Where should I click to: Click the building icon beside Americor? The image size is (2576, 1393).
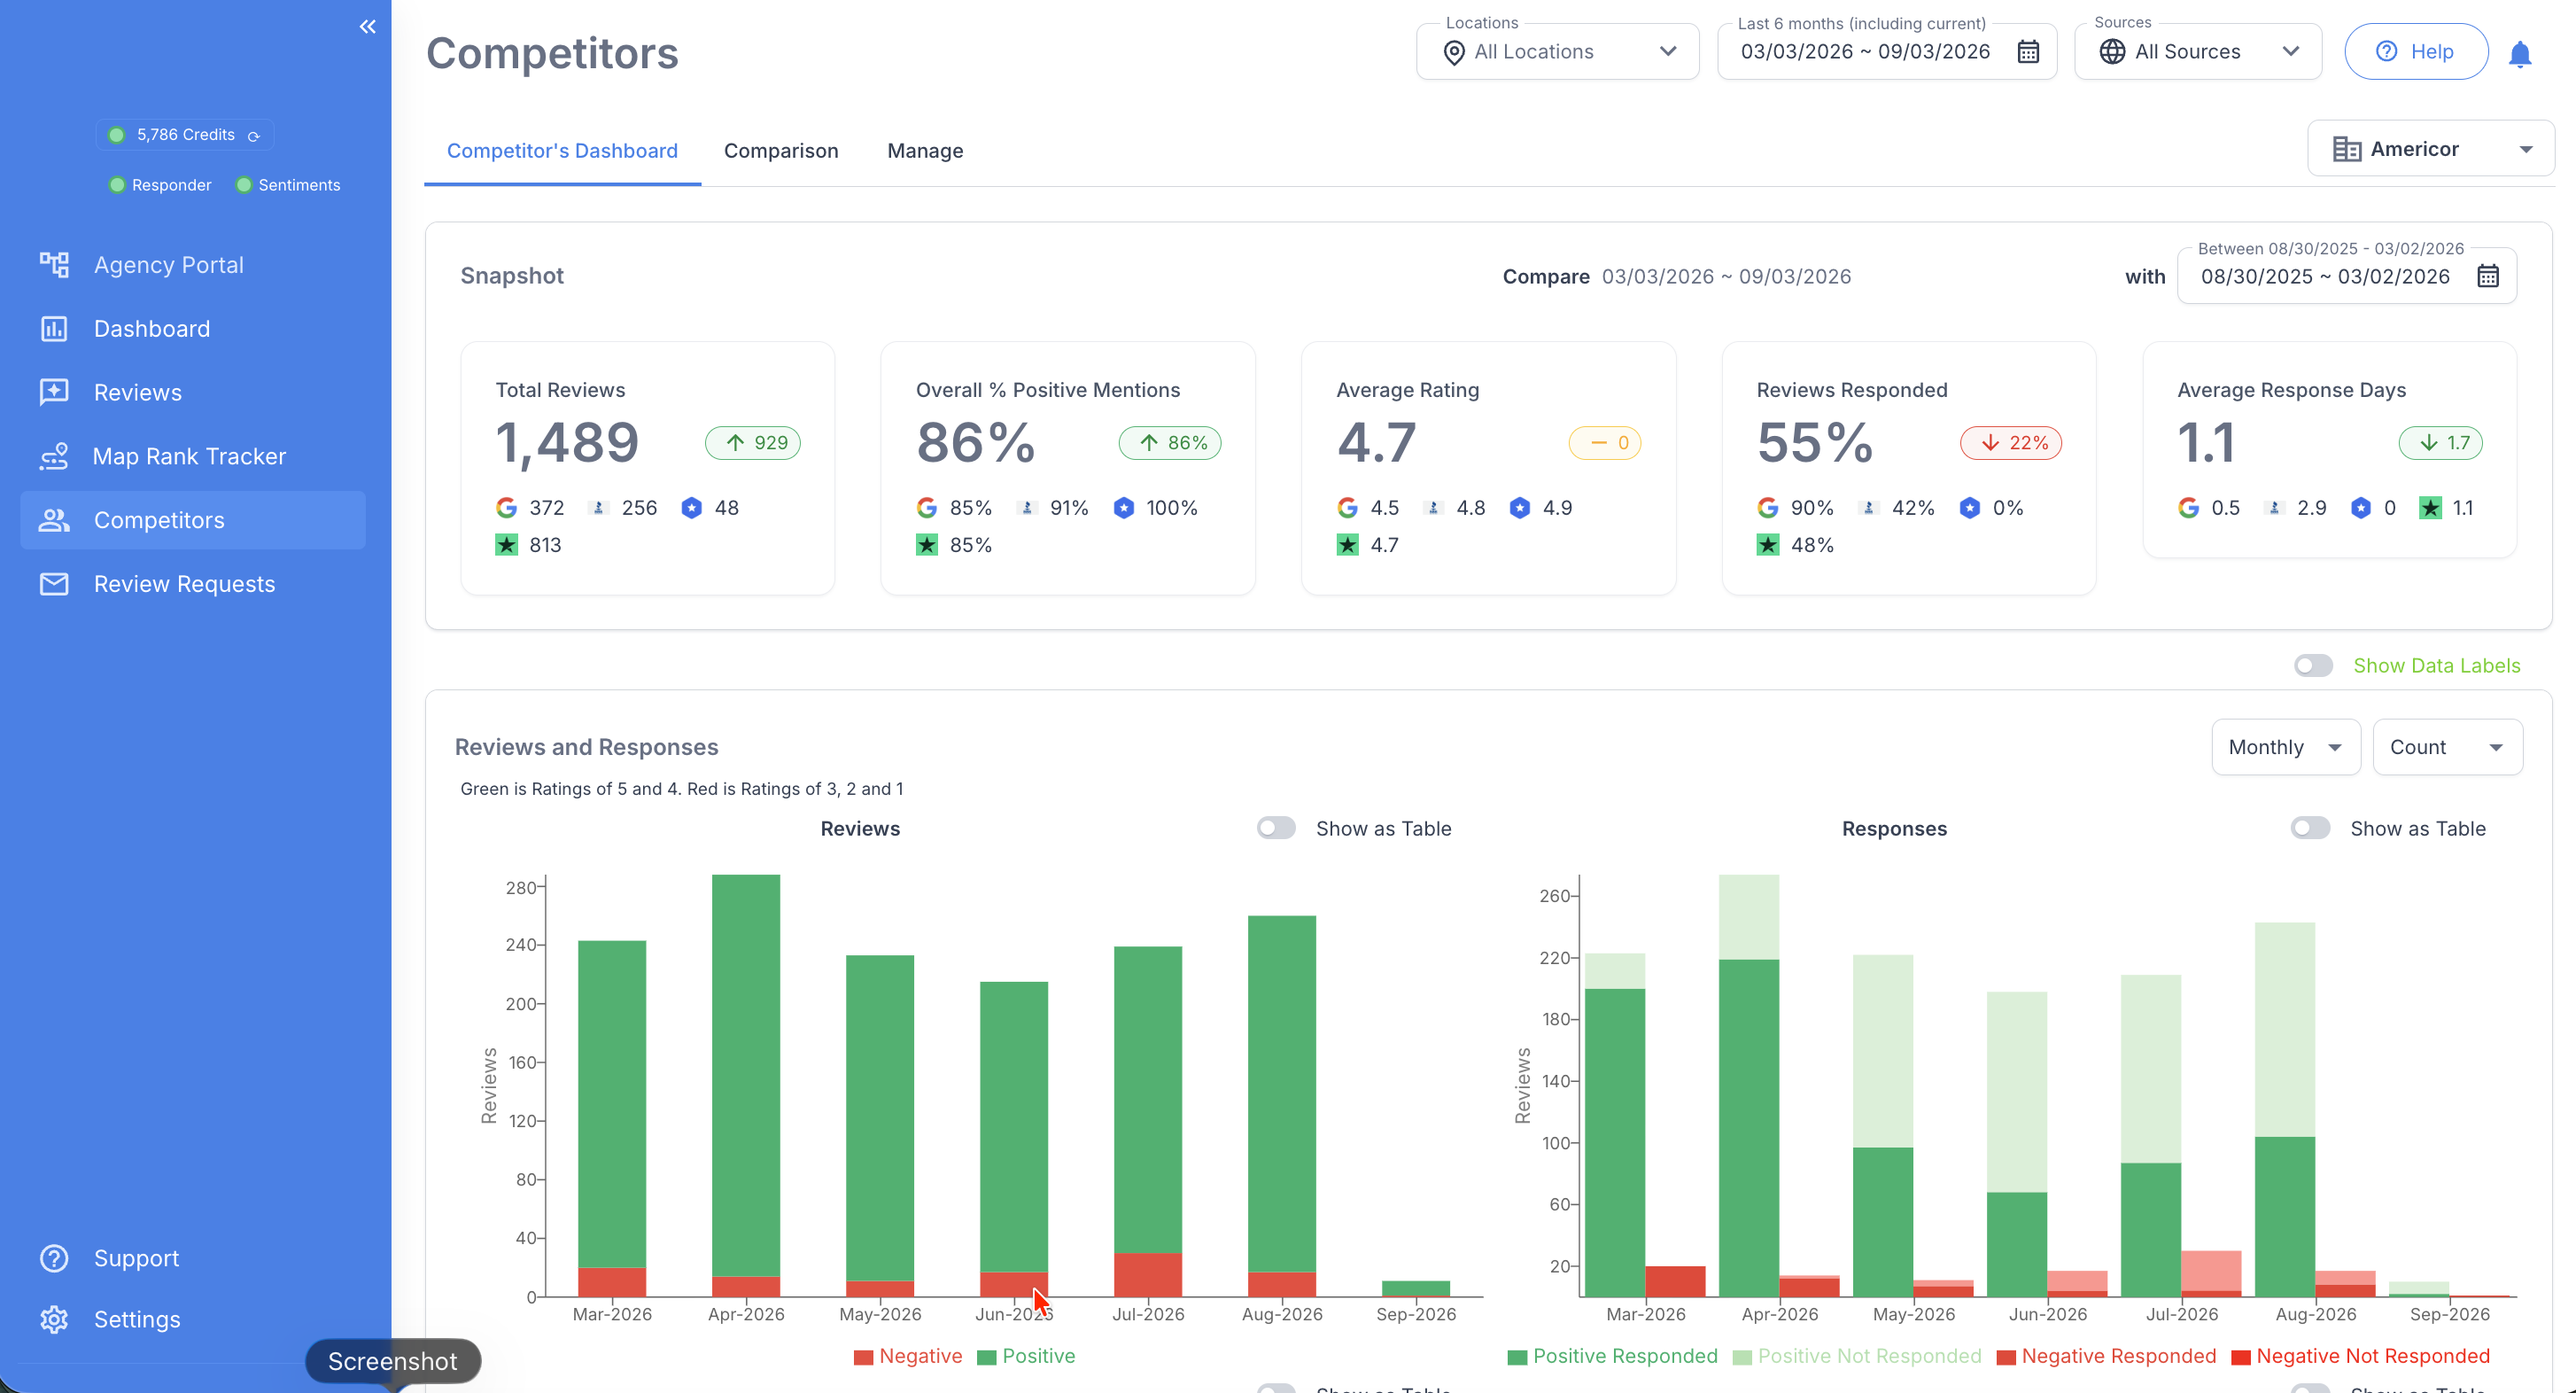pyautogui.click(x=2347, y=149)
